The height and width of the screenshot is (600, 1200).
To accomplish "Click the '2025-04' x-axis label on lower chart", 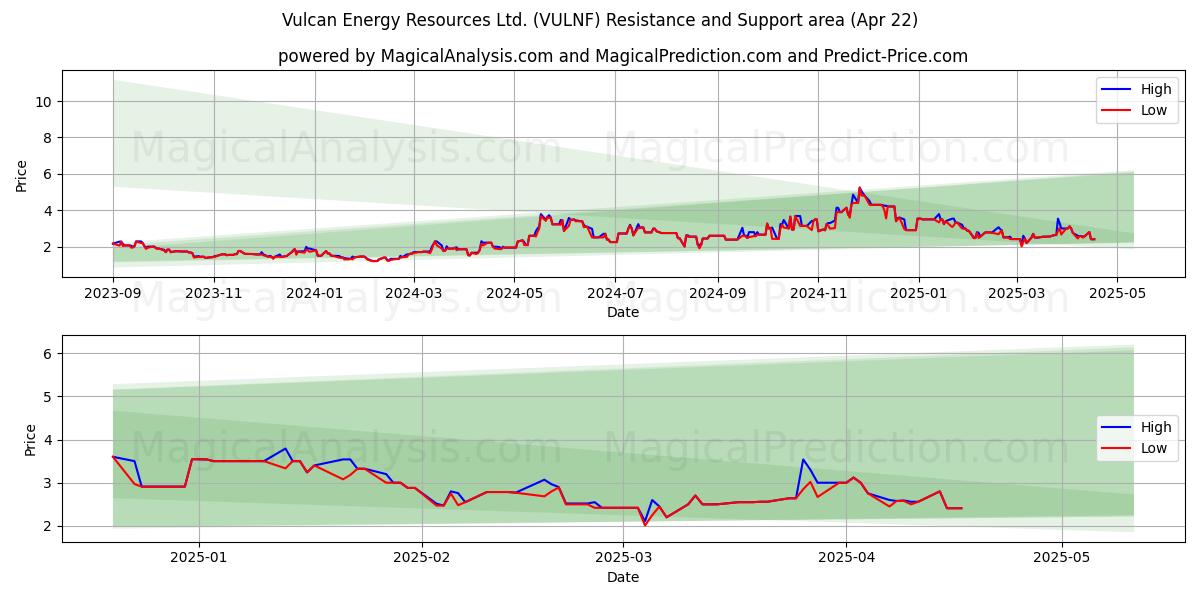I will click(x=846, y=559).
